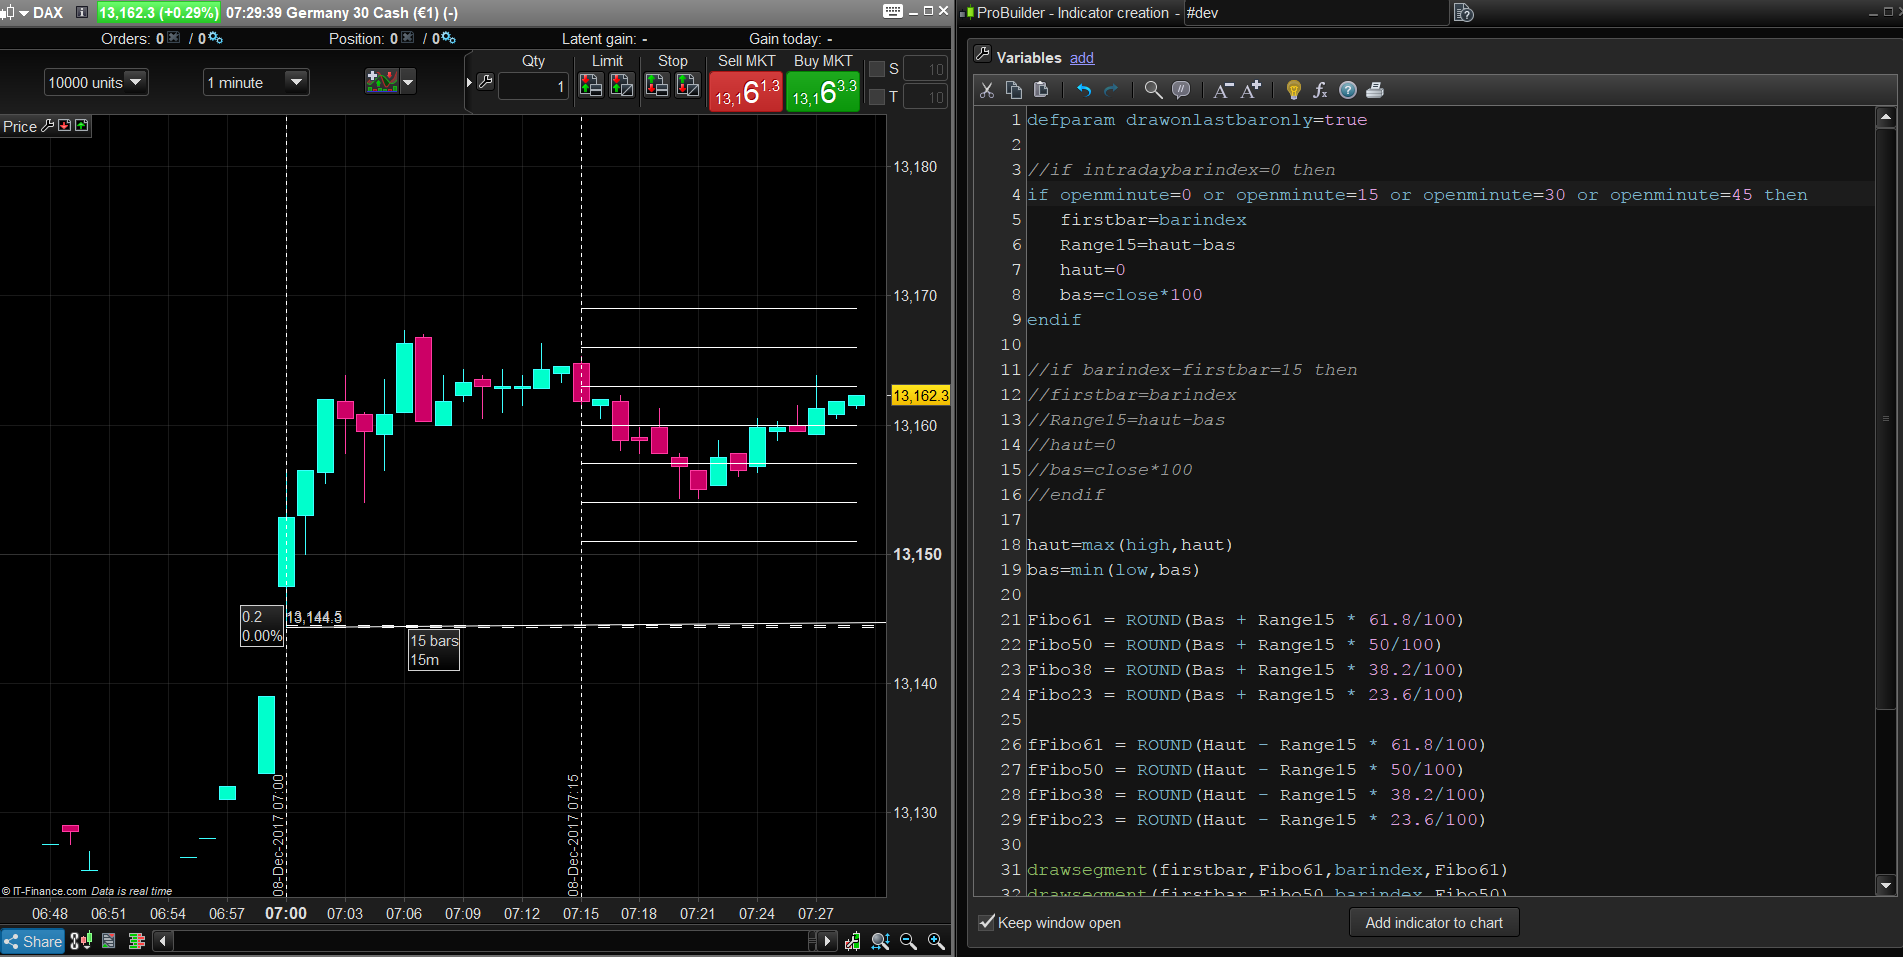The height and width of the screenshot is (957, 1903).
Task: Zoom in the chart with plus magnifier
Action: click(936, 941)
